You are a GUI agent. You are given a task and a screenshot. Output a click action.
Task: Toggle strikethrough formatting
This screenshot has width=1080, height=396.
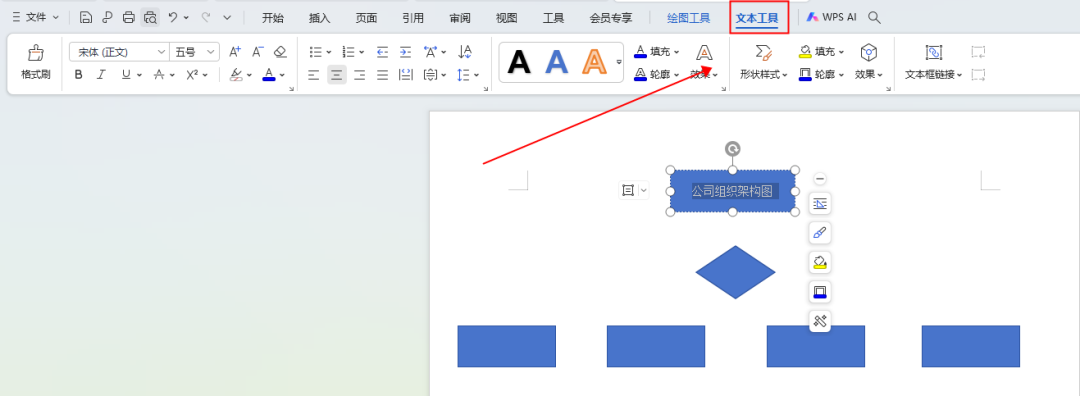pos(159,74)
